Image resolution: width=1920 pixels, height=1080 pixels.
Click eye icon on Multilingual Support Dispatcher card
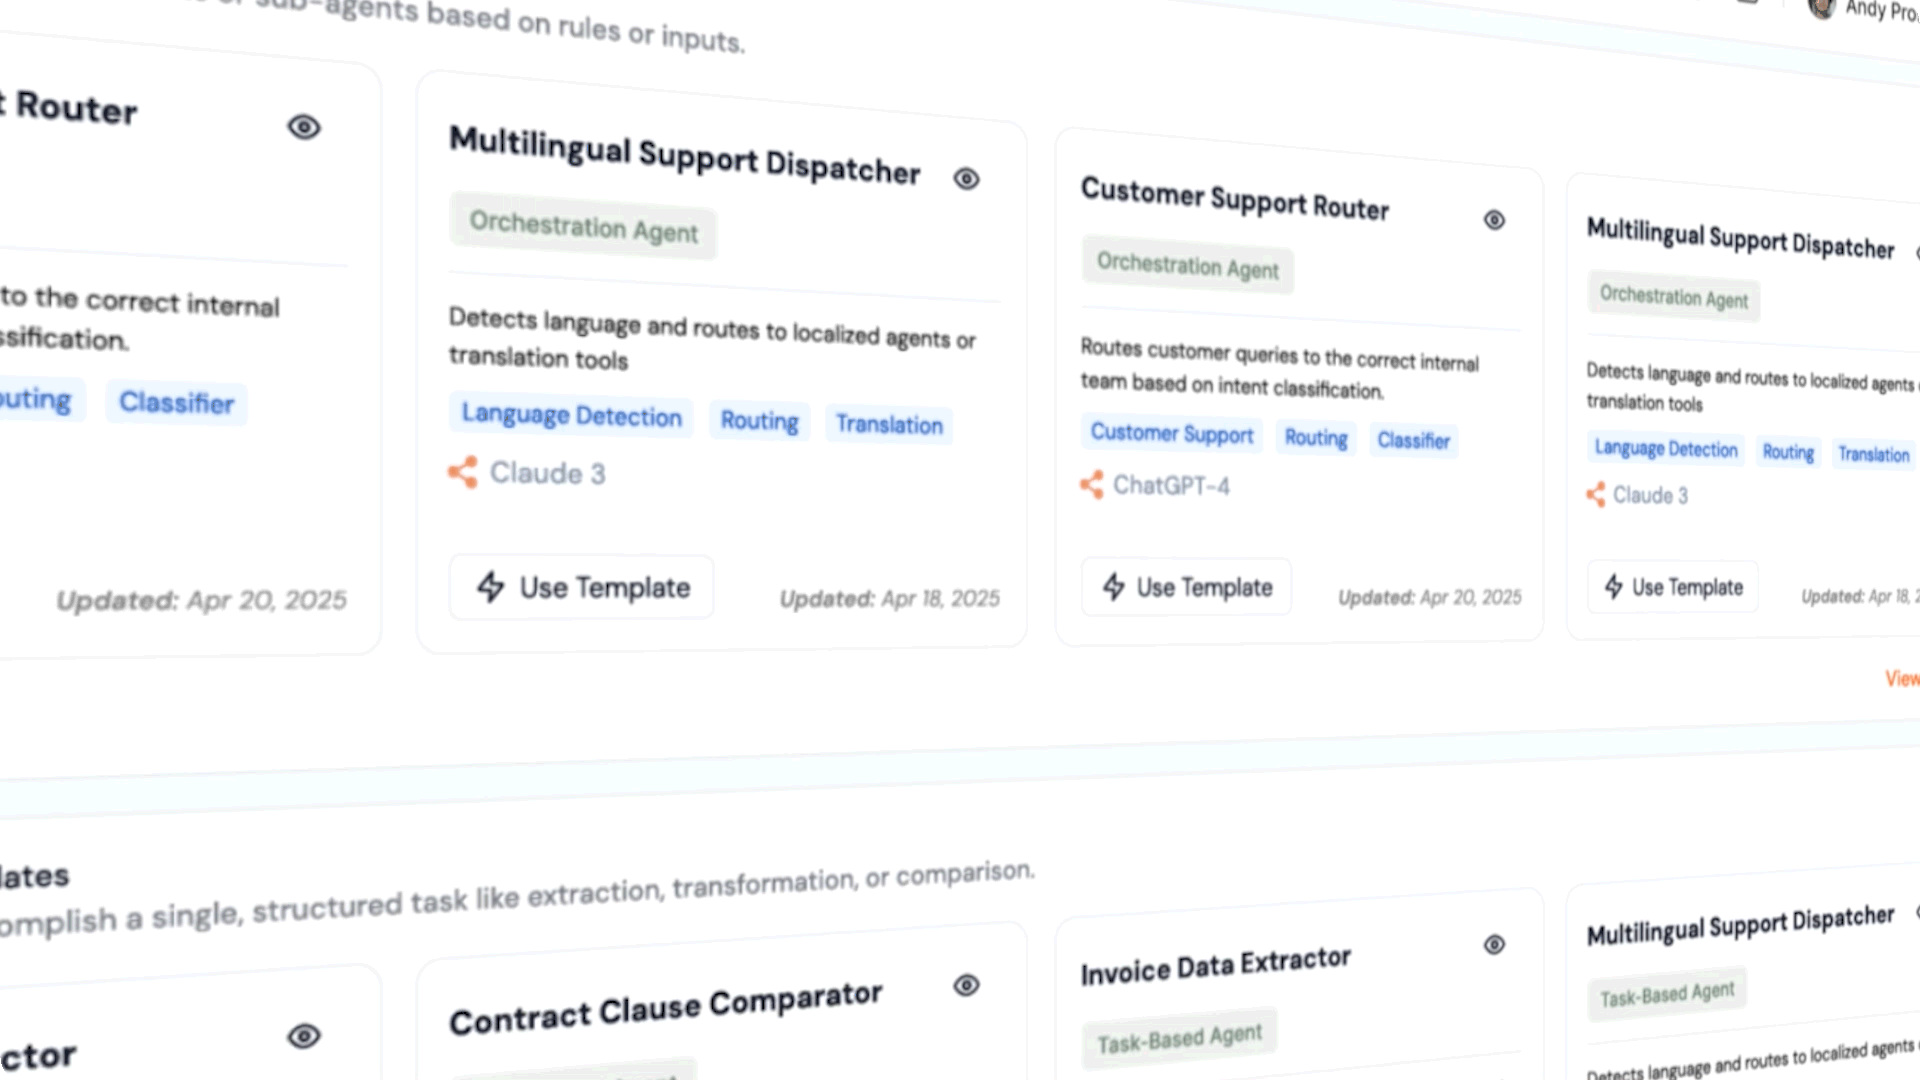click(966, 179)
